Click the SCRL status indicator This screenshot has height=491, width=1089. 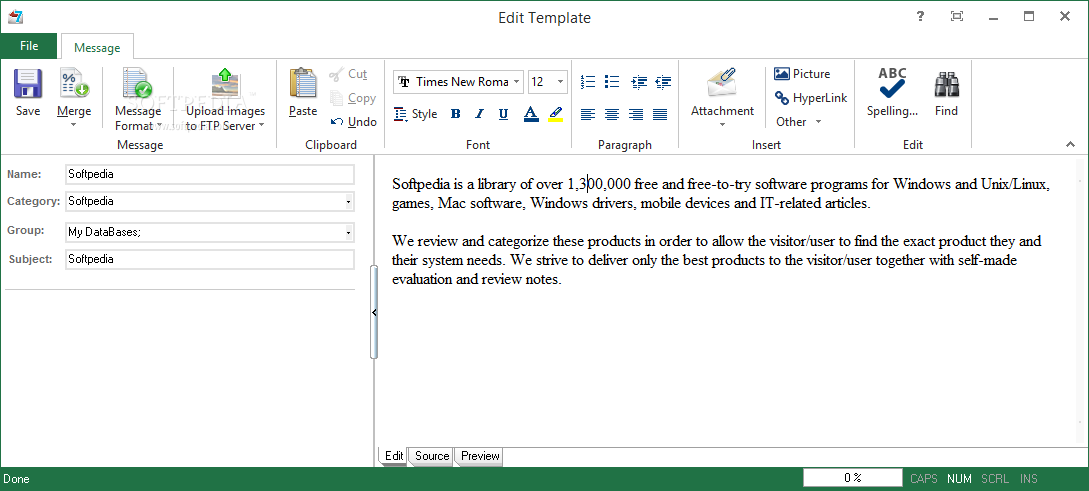(x=995, y=478)
